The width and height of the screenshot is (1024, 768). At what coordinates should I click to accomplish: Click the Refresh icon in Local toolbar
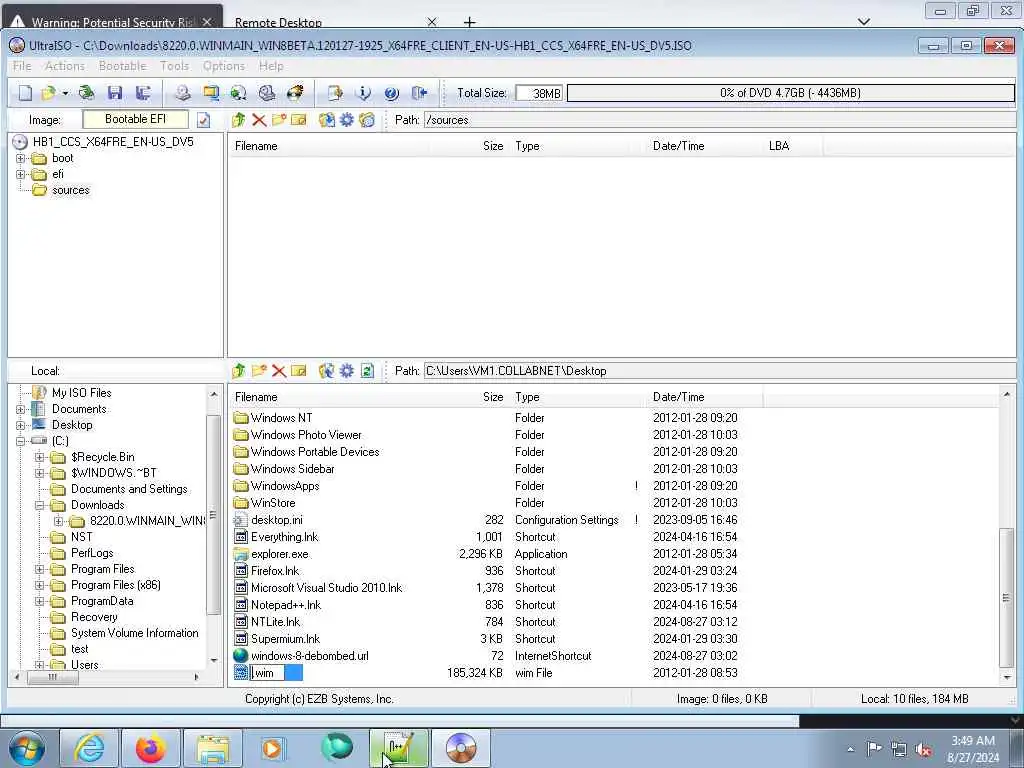[367, 371]
